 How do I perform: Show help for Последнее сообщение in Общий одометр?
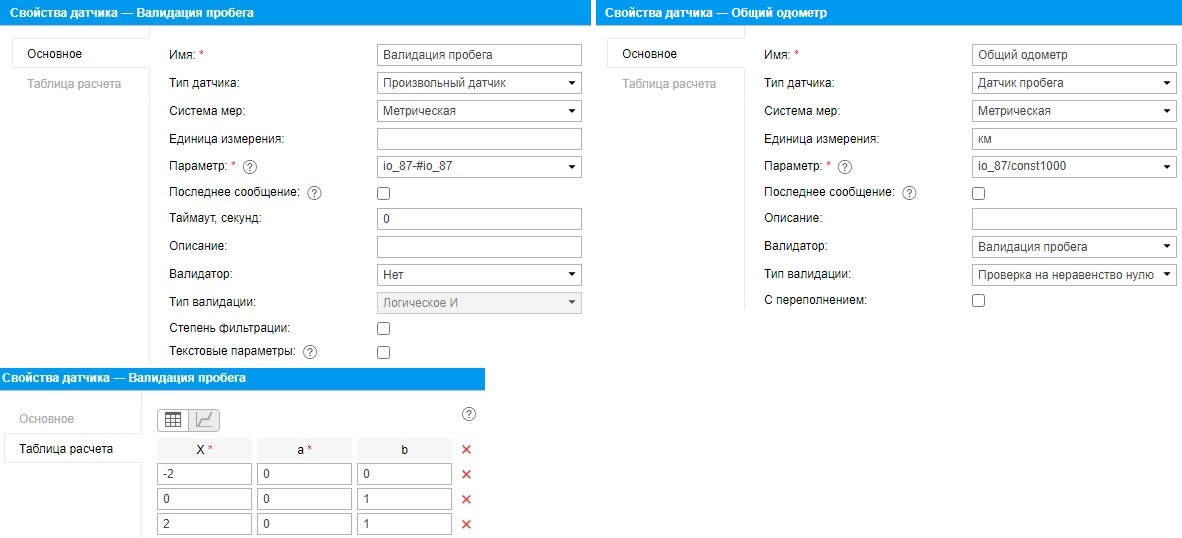point(909,193)
